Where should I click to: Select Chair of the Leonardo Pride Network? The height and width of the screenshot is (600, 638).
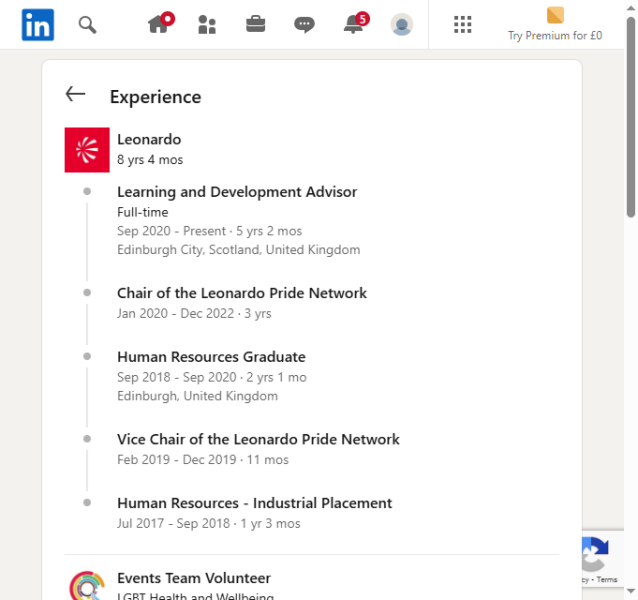pos(241,294)
